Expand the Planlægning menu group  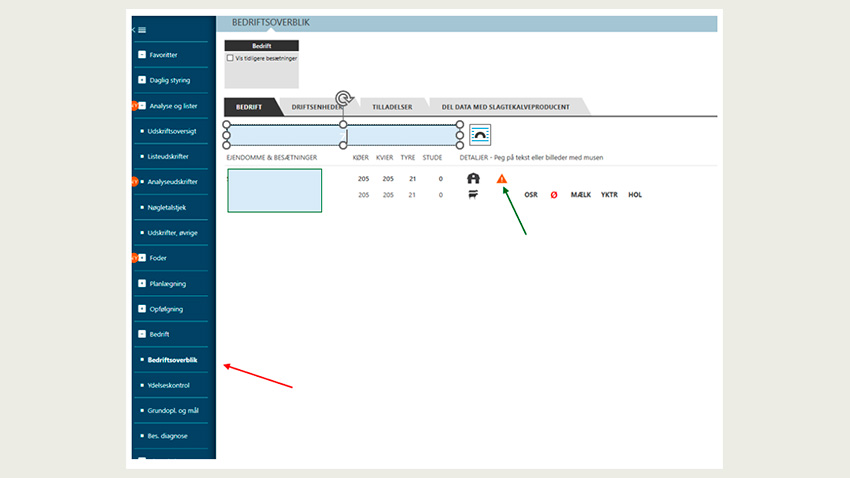pos(142,284)
